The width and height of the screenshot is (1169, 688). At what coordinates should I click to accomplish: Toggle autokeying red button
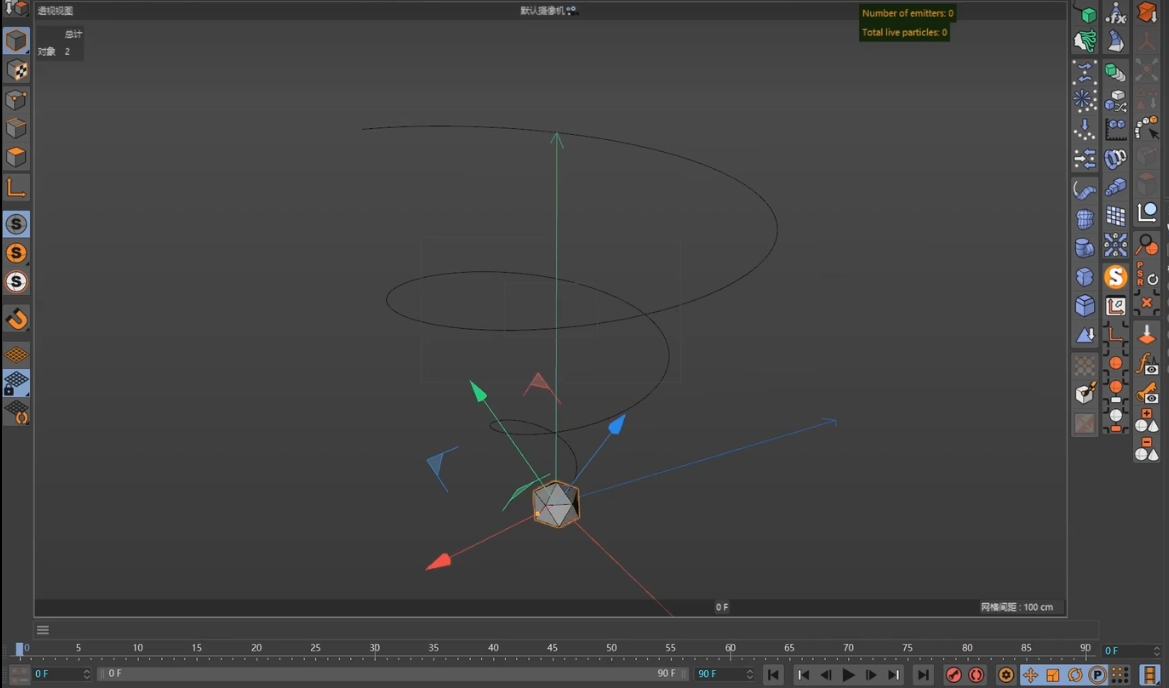tap(977, 675)
